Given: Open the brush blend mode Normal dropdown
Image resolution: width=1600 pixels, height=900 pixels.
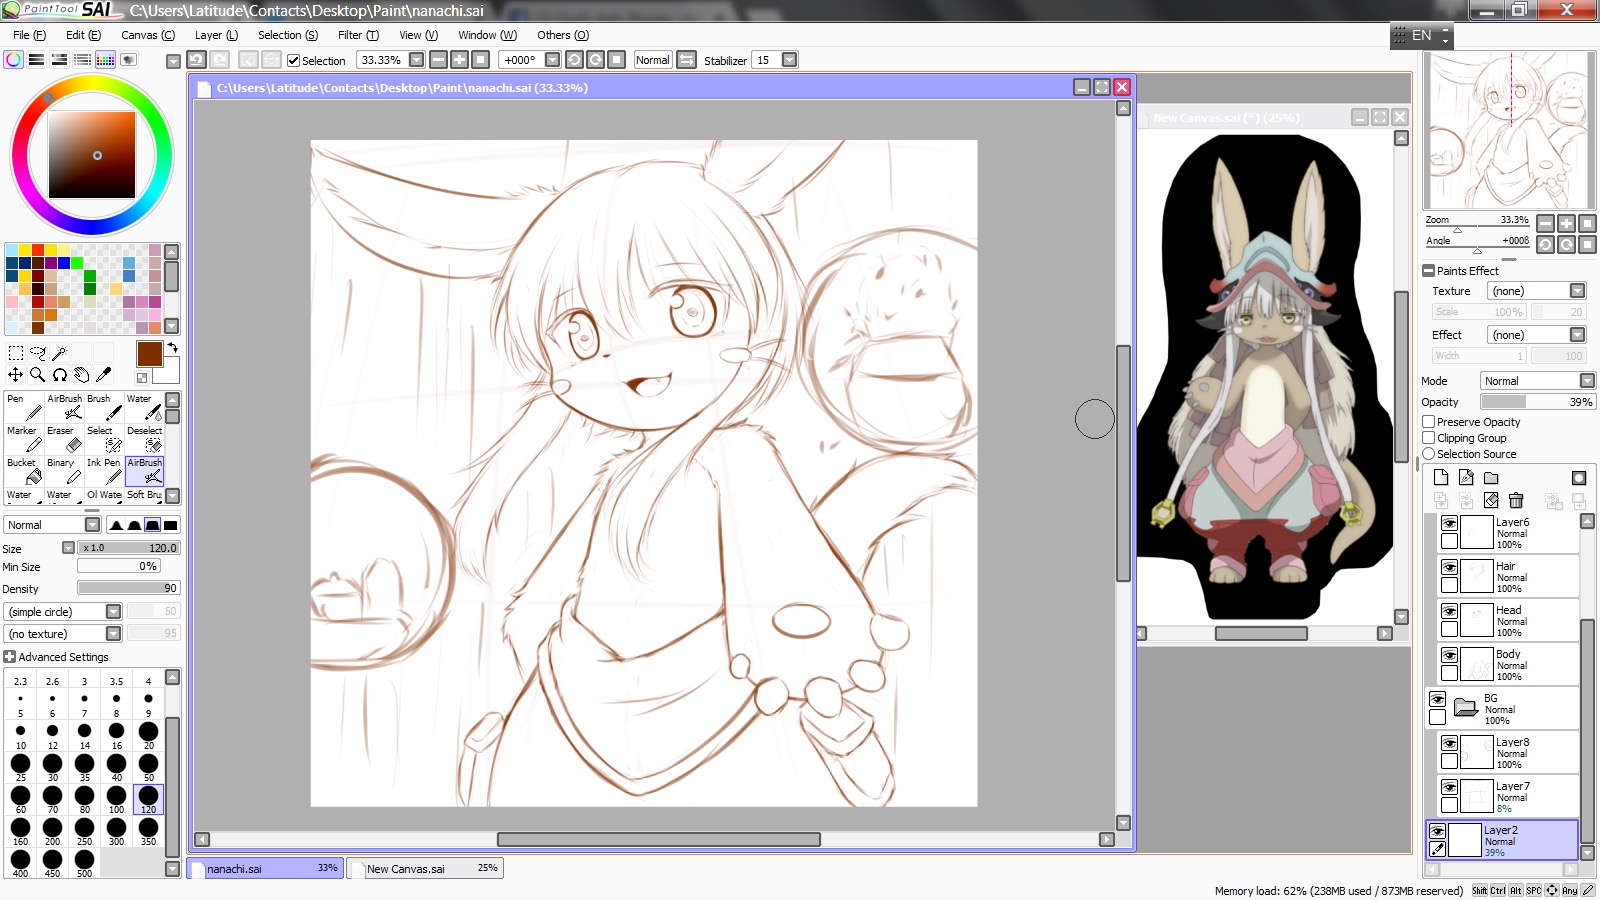Looking at the screenshot, I should point(92,525).
